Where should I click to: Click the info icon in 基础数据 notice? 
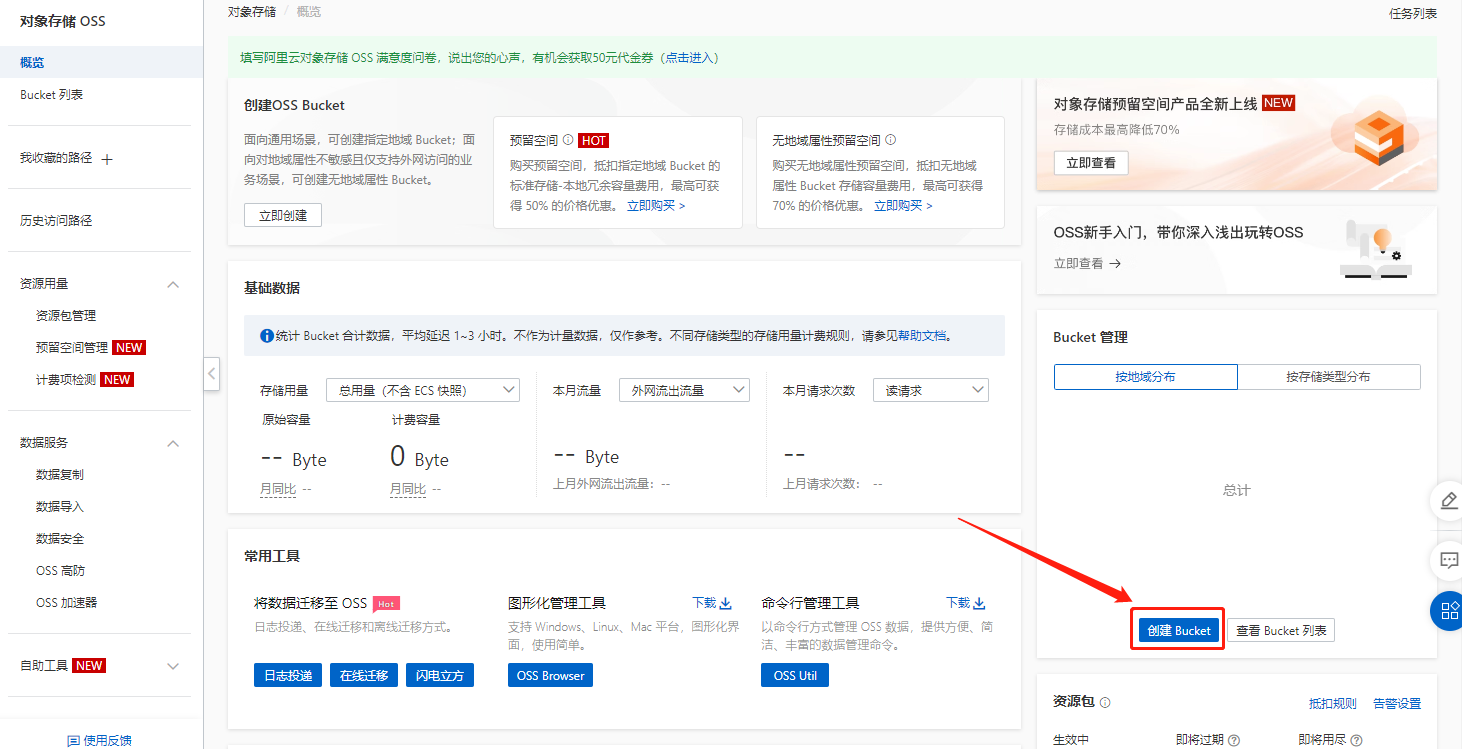[267, 336]
